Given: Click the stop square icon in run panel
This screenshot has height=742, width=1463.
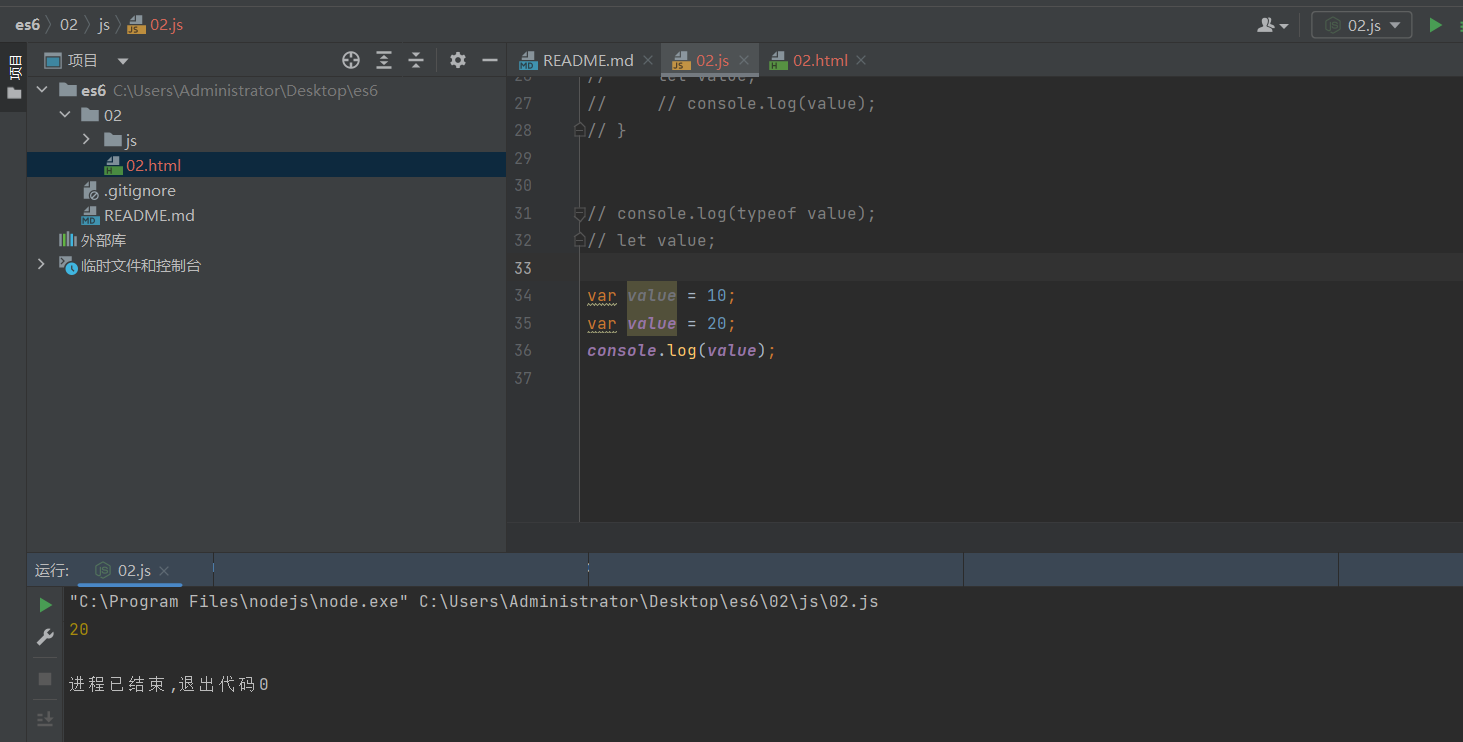Looking at the screenshot, I should (x=45, y=679).
